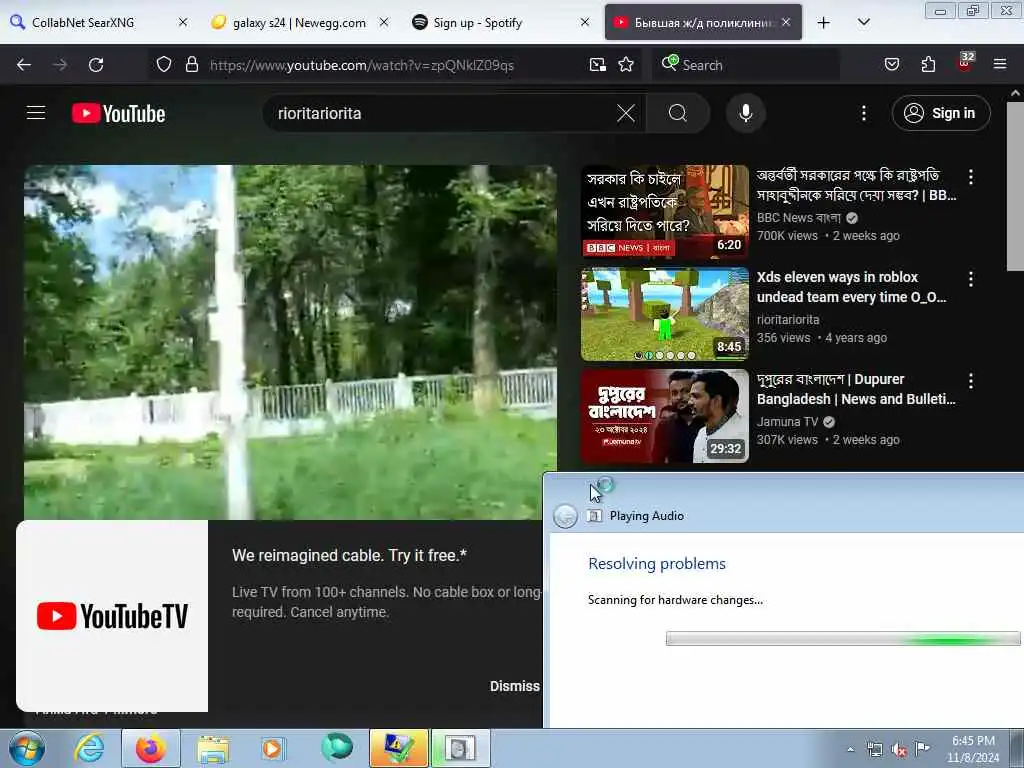This screenshot has height=768, width=1024.
Task: Open the options menu for the BBC News video
Action: pyautogui.click(x=970, y=176)
